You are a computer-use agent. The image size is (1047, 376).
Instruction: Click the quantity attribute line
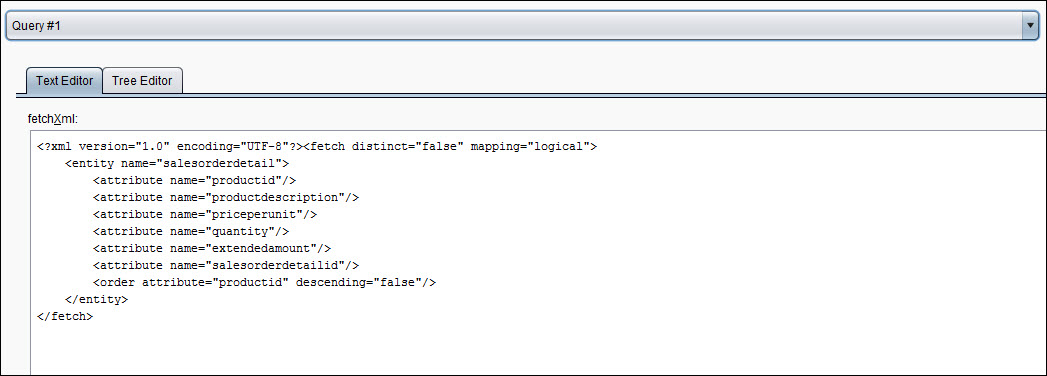click(x=191, y=231)
